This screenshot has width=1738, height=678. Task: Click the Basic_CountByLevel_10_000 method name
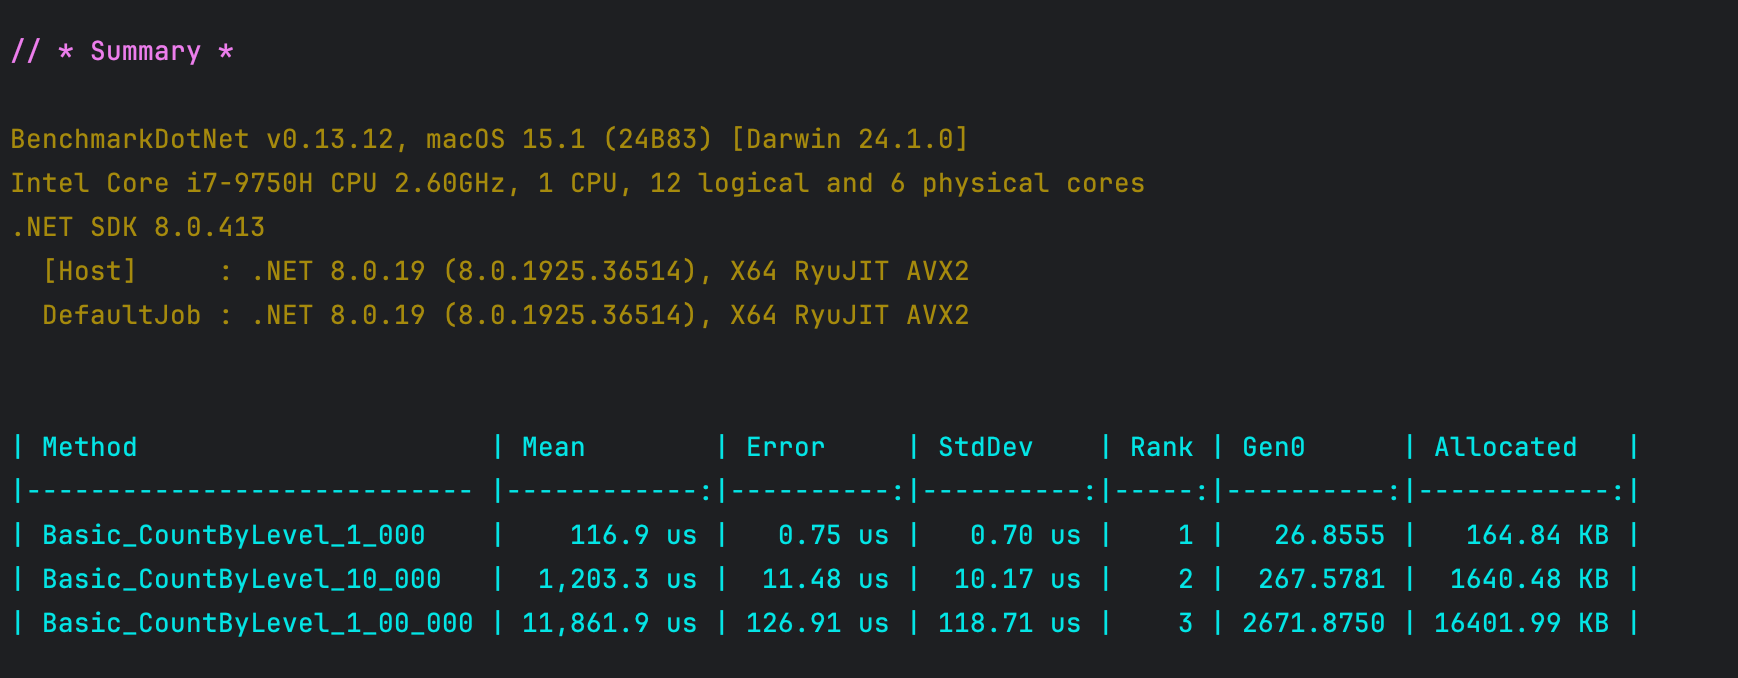pos(242,579)
